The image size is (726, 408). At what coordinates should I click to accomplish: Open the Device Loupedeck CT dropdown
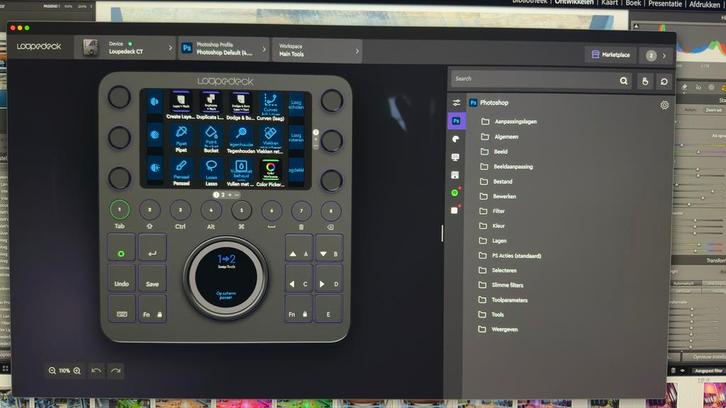(x=125, y=48)
